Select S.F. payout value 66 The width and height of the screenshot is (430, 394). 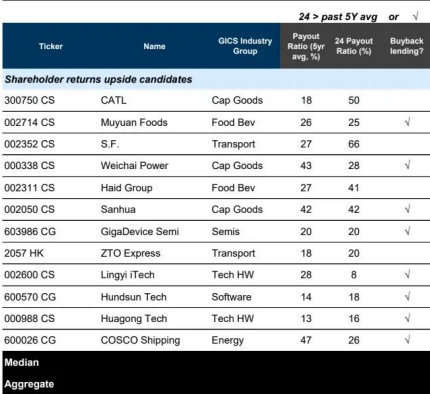pos(354,144)
